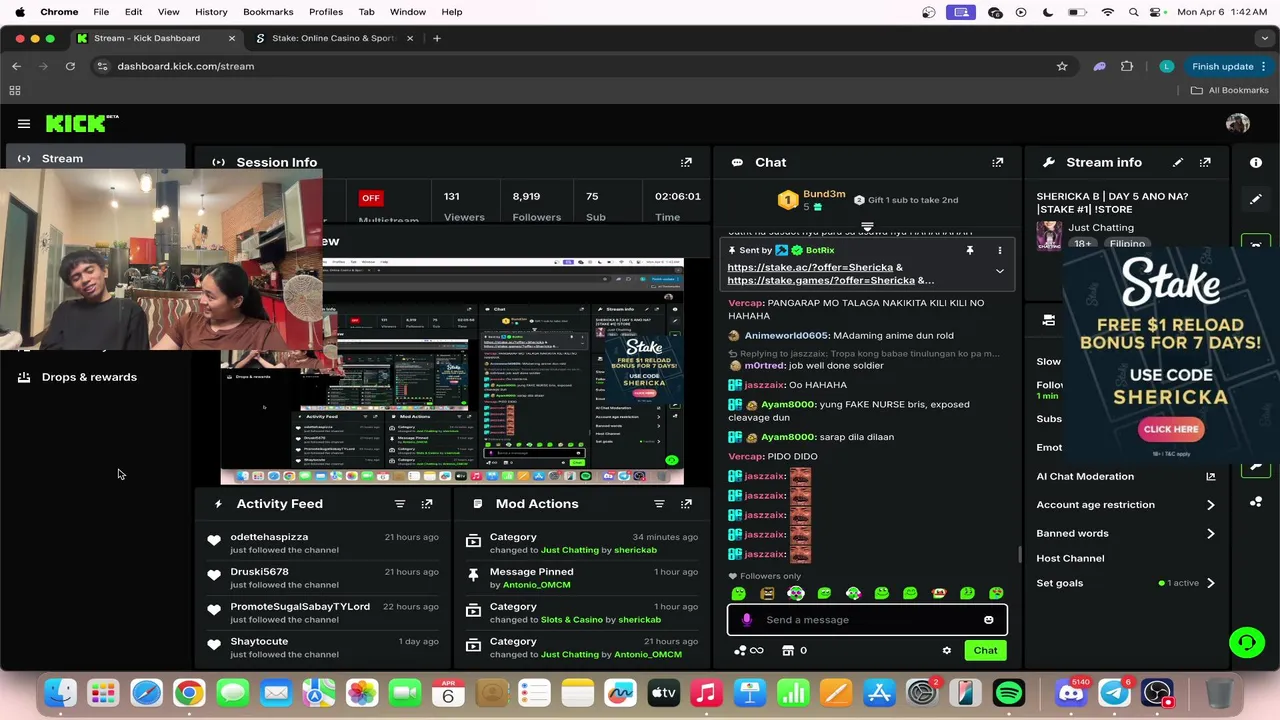Open Spotify from the Dock

(1009, 693)
